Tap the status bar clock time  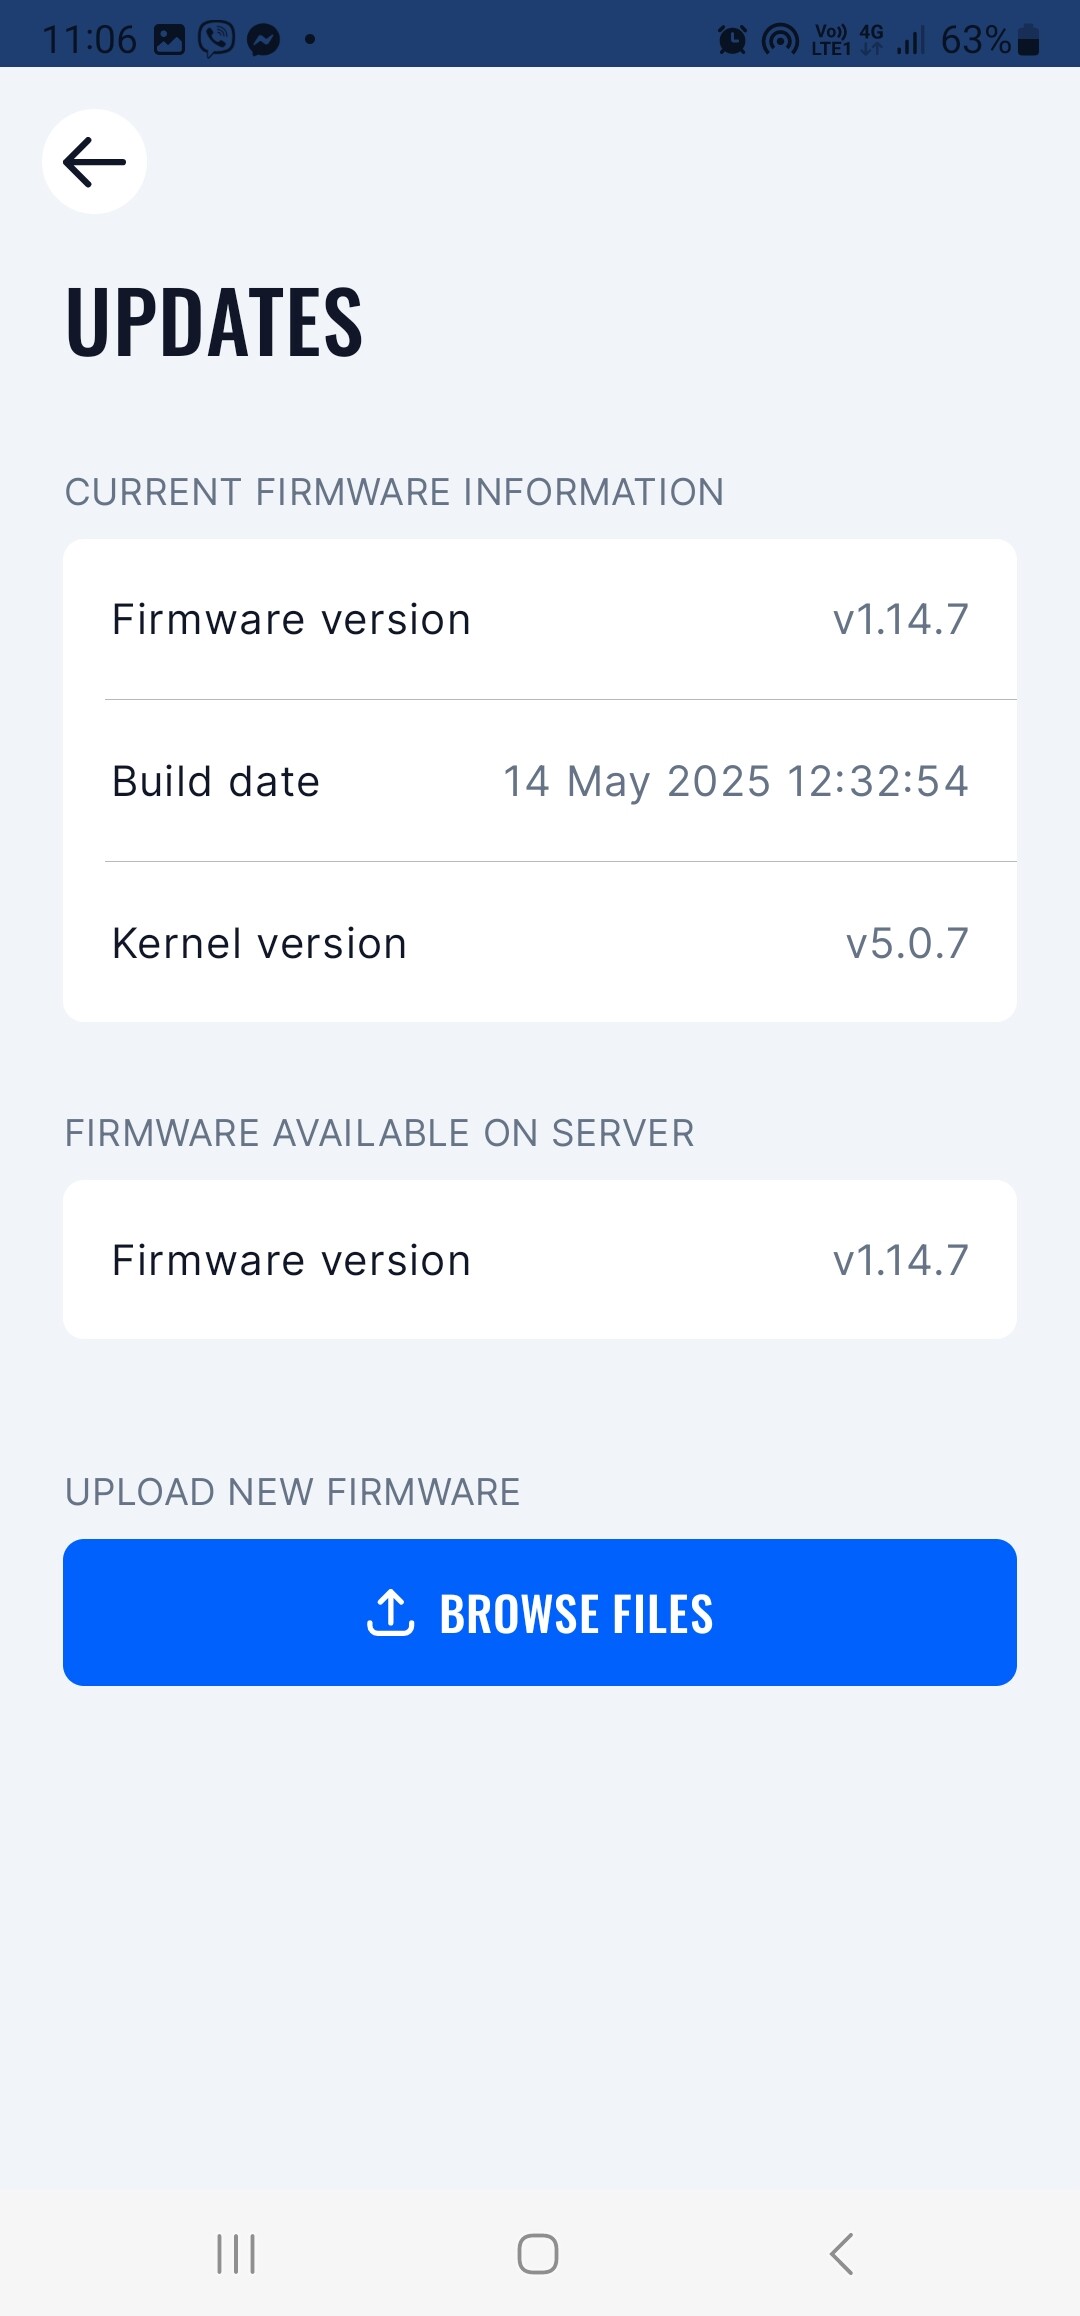(x=89, y=40)
